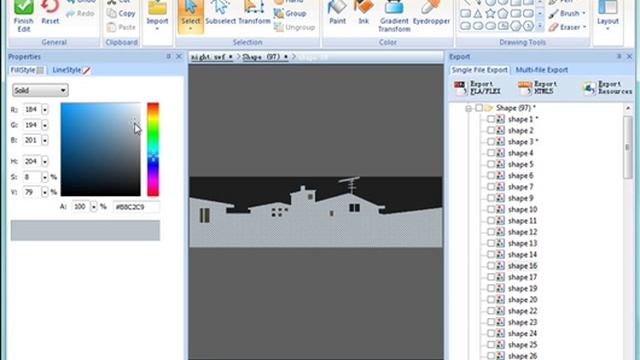Enable the shape 3 checkbox
This screenshot has height=360, width=640.
(x=491, y=142)
